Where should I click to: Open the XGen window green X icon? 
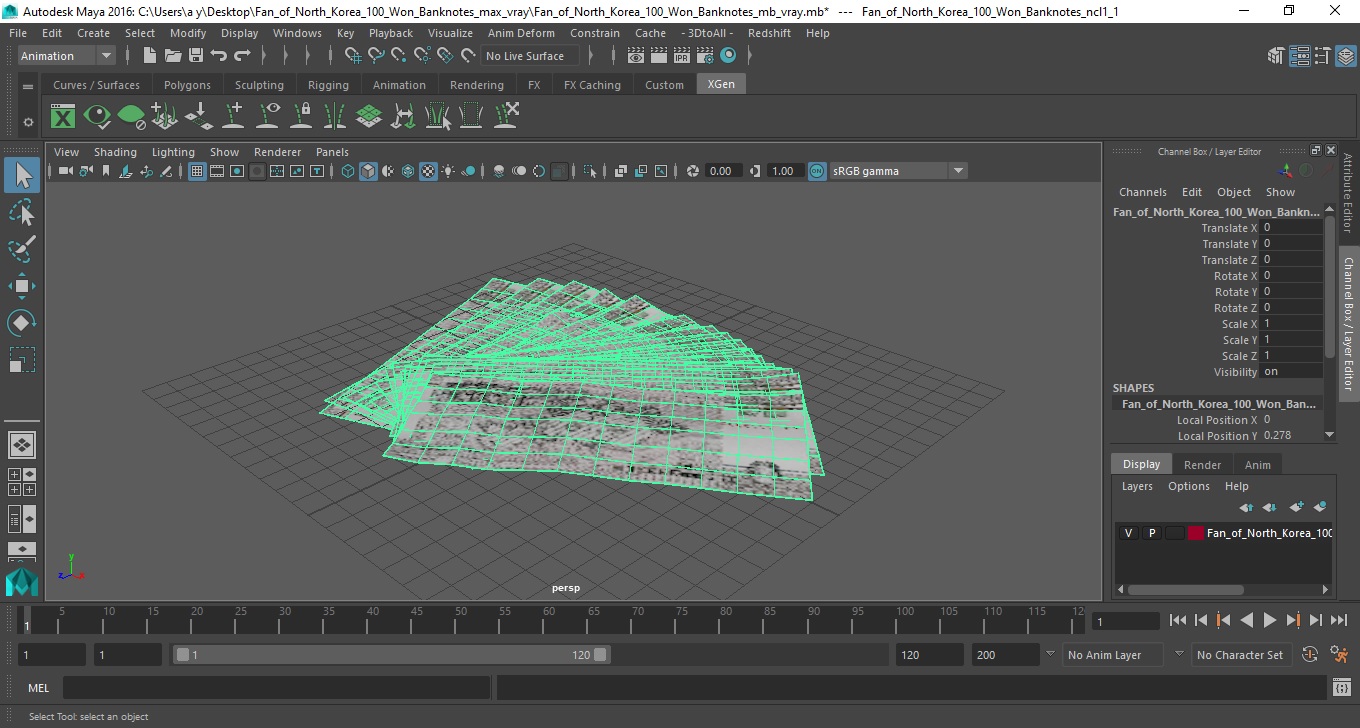[63, 117]
